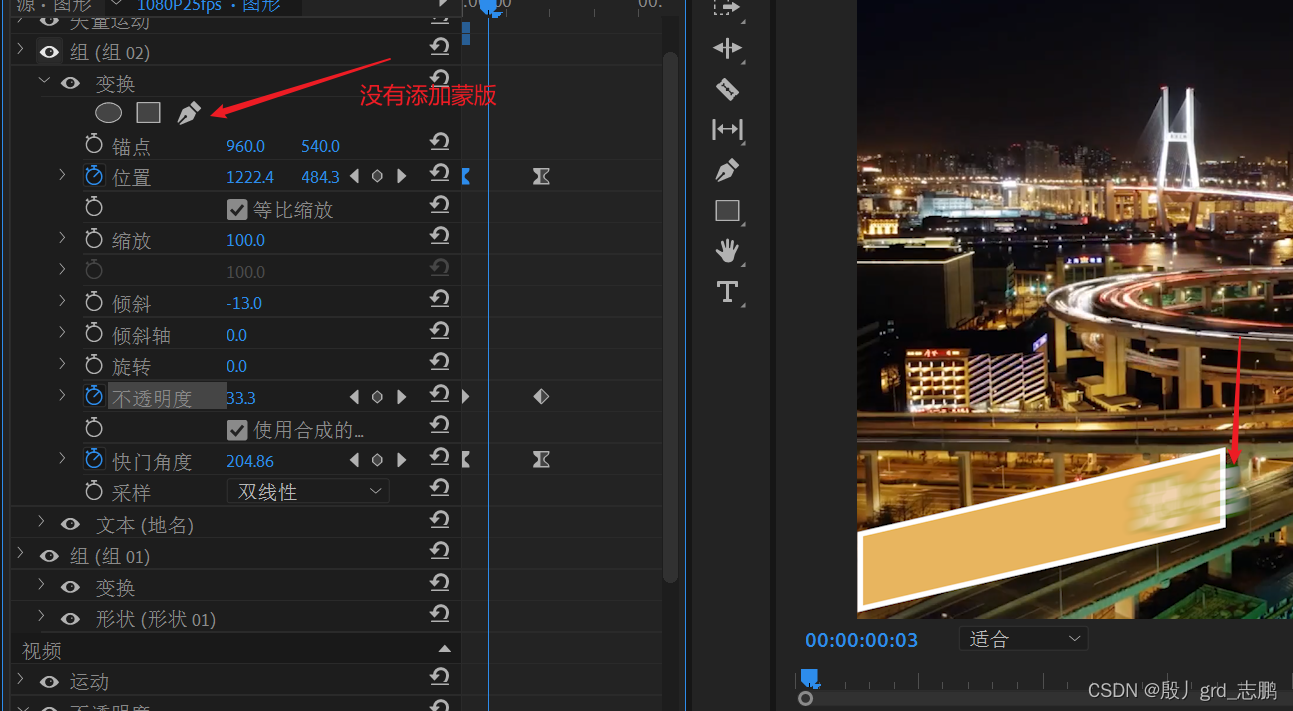Toggle 位置 animation stopwatch
This screenshot has height=711, width=1293.
point(94,176)
